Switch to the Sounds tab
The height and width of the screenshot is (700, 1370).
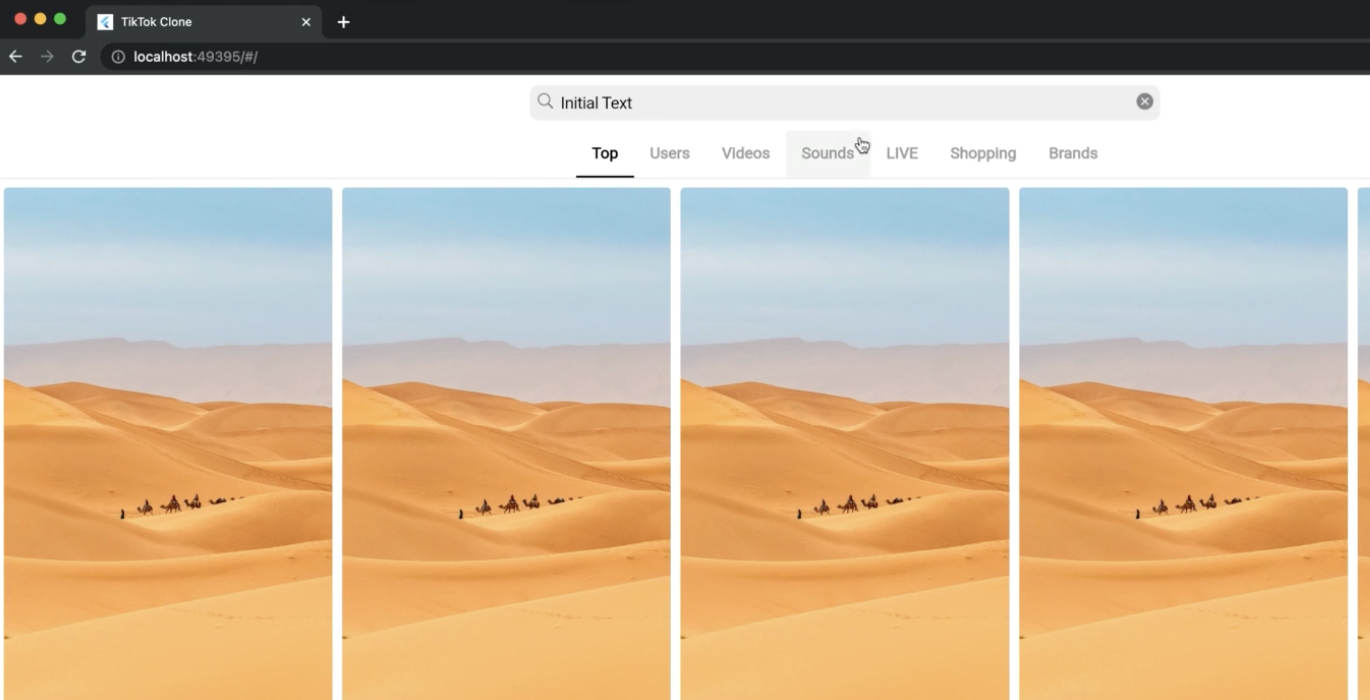pos(828,154)
